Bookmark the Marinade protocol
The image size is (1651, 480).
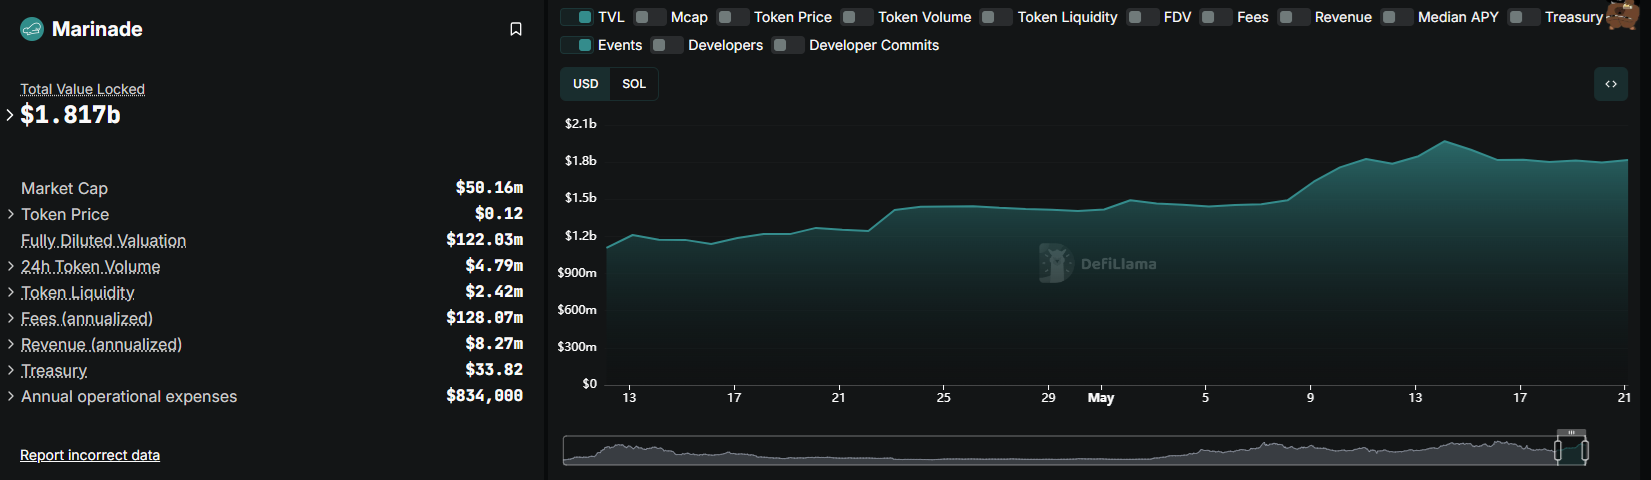[516, 29]
